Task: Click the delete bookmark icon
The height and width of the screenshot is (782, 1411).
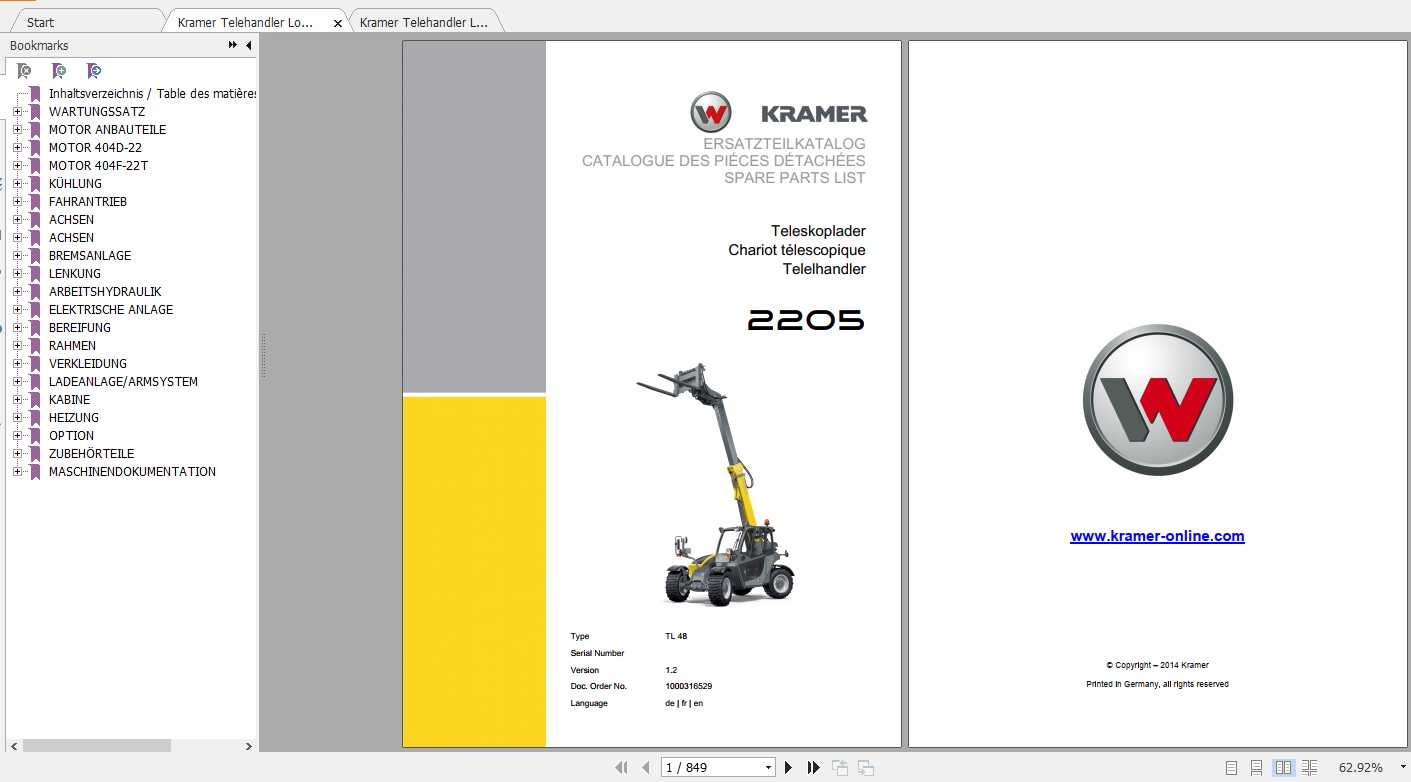Action: pos(24,71)
